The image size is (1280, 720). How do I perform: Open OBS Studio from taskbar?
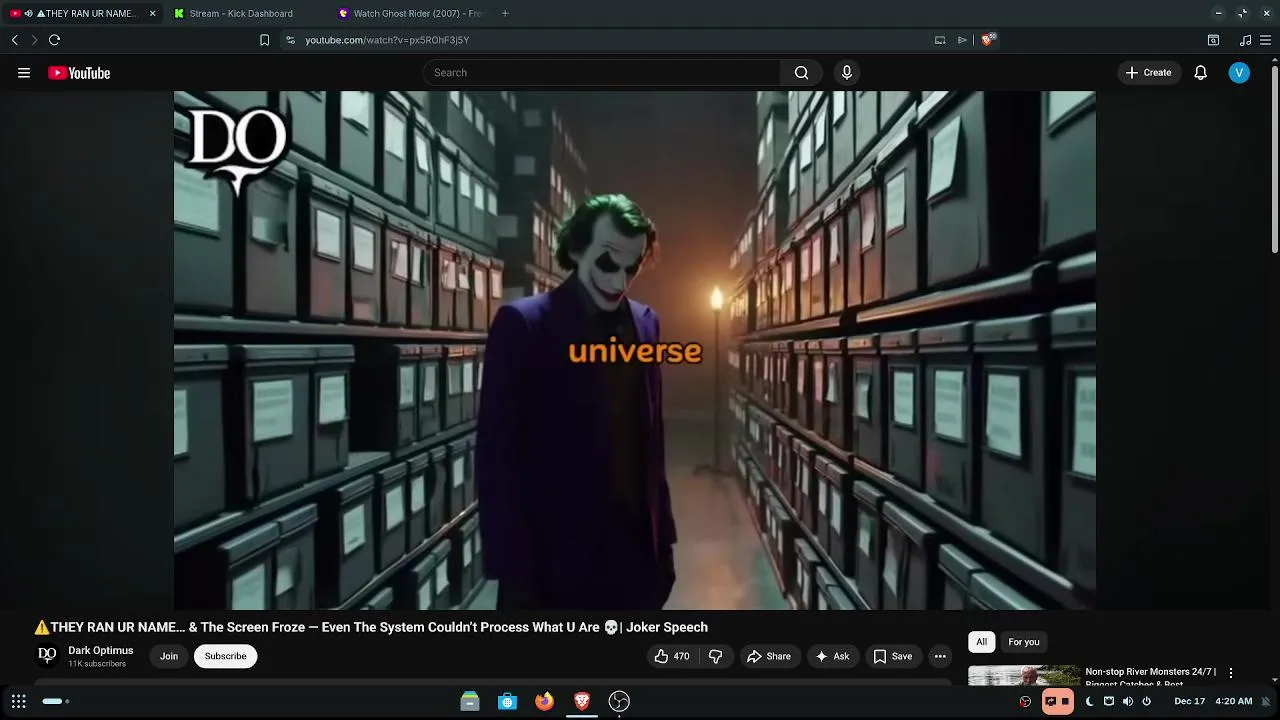point(619,701)
